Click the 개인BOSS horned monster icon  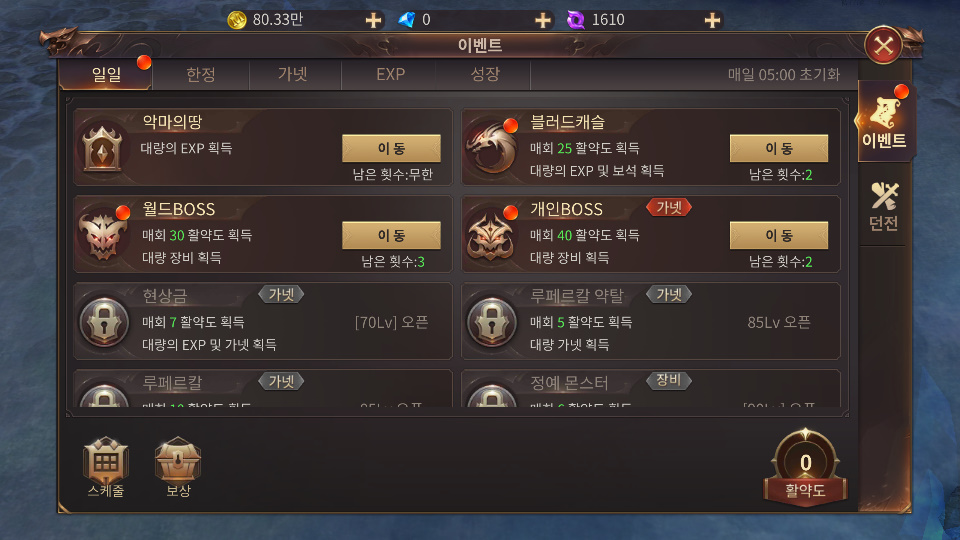(x=490, y=236)
